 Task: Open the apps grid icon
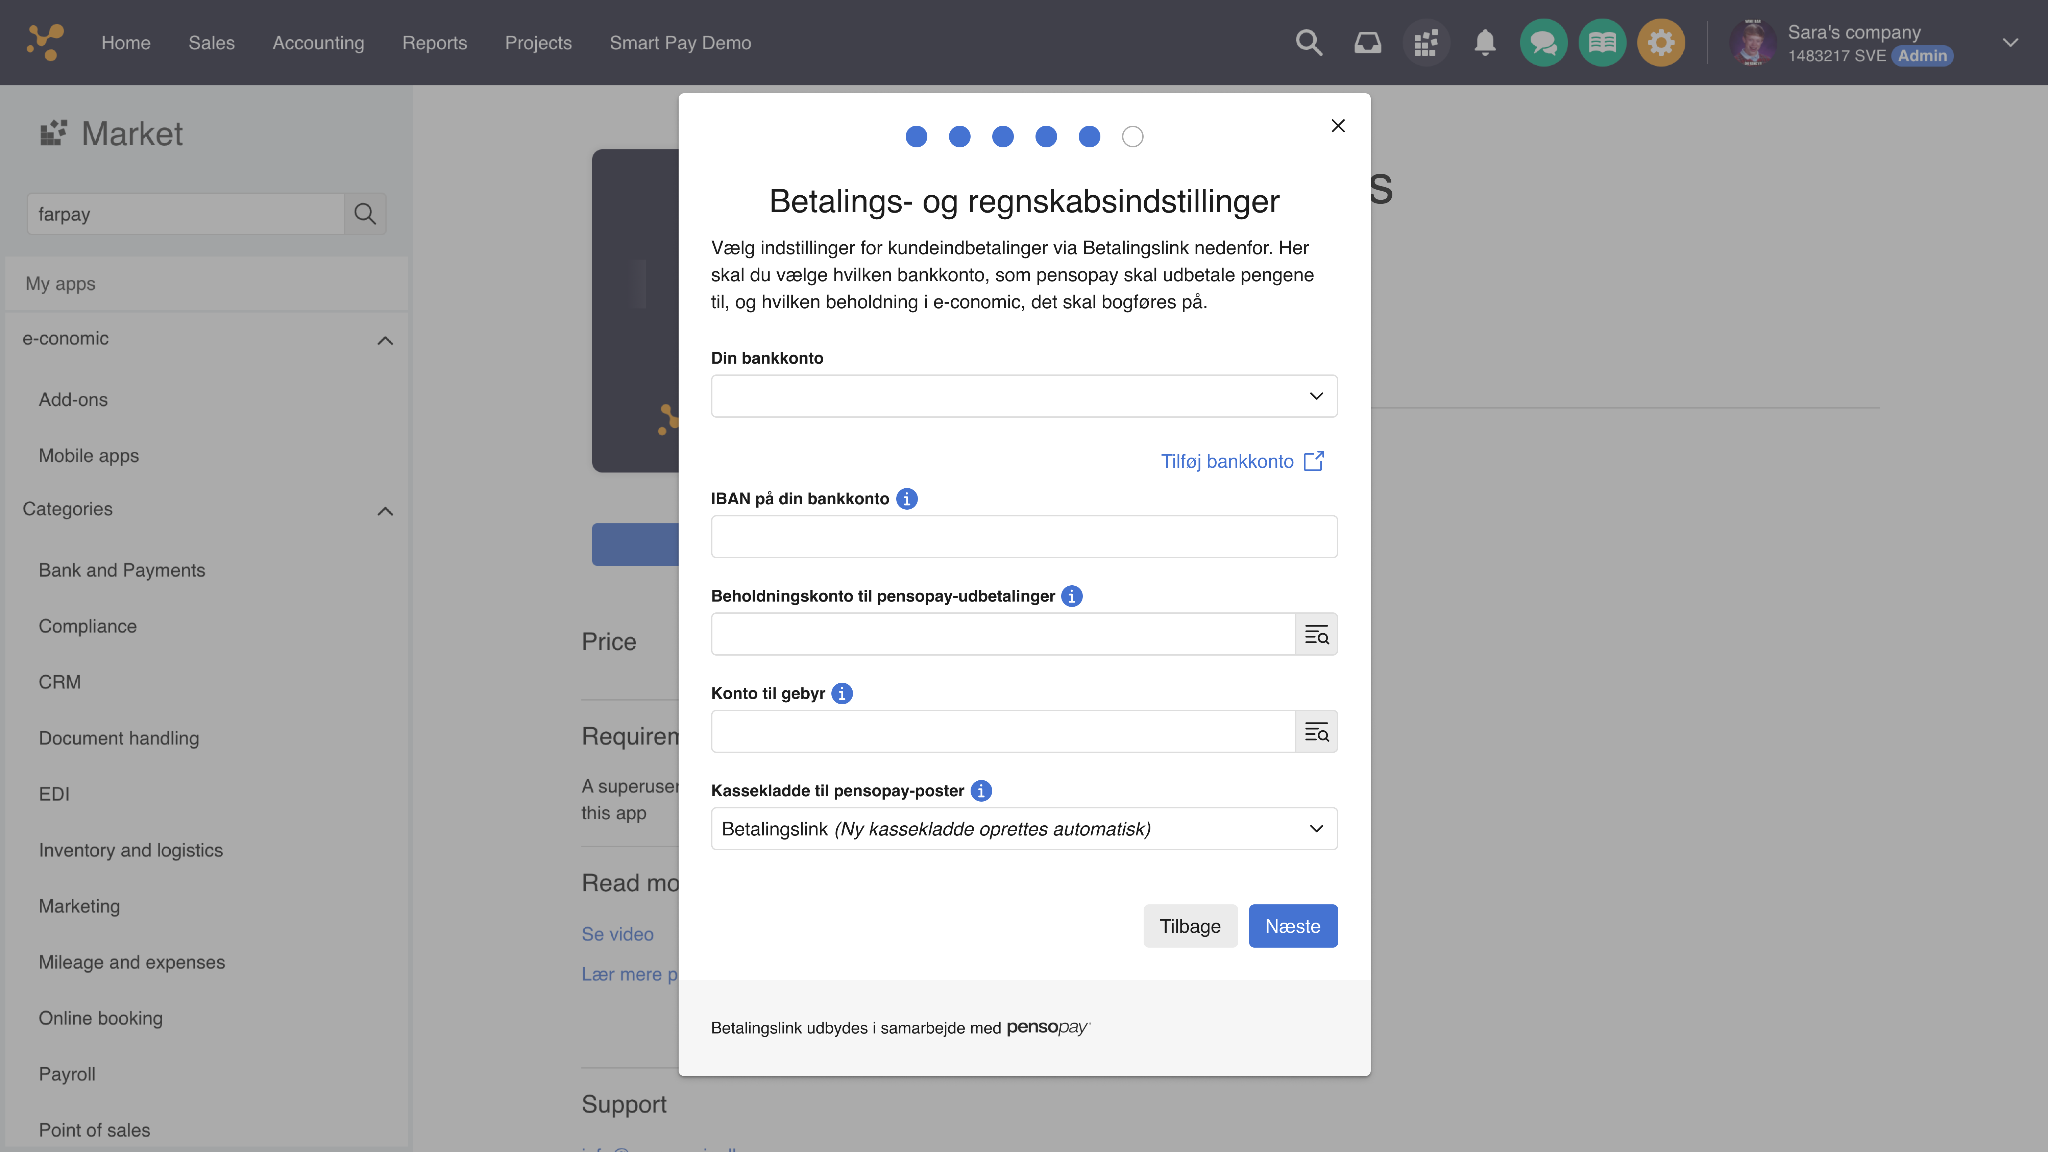click(x=1426, y=43)
